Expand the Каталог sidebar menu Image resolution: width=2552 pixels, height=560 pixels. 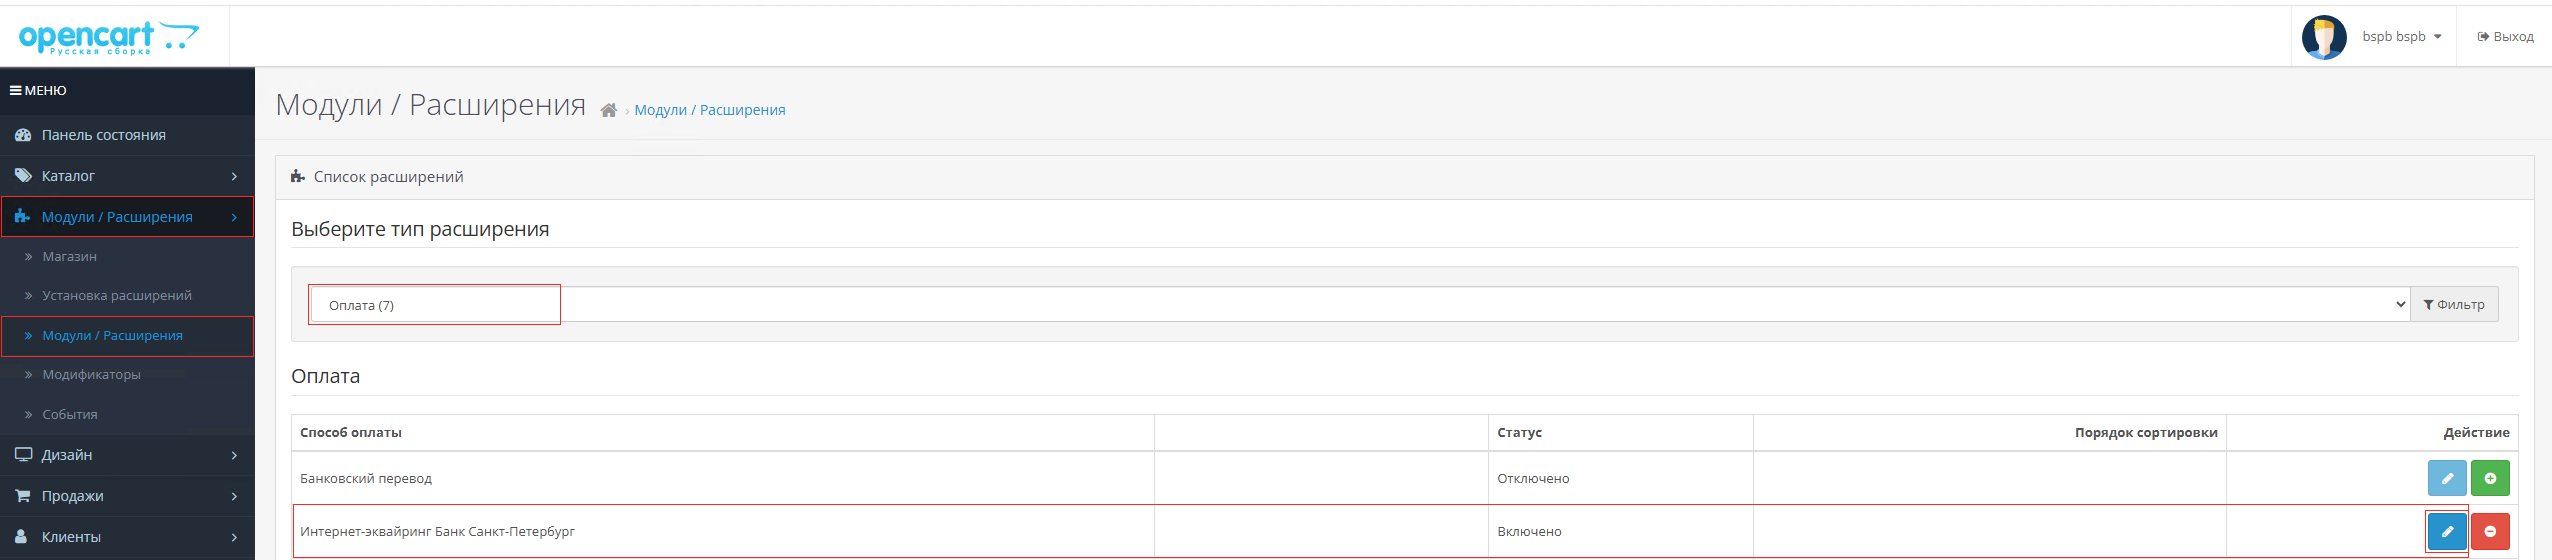click(127, 176)
